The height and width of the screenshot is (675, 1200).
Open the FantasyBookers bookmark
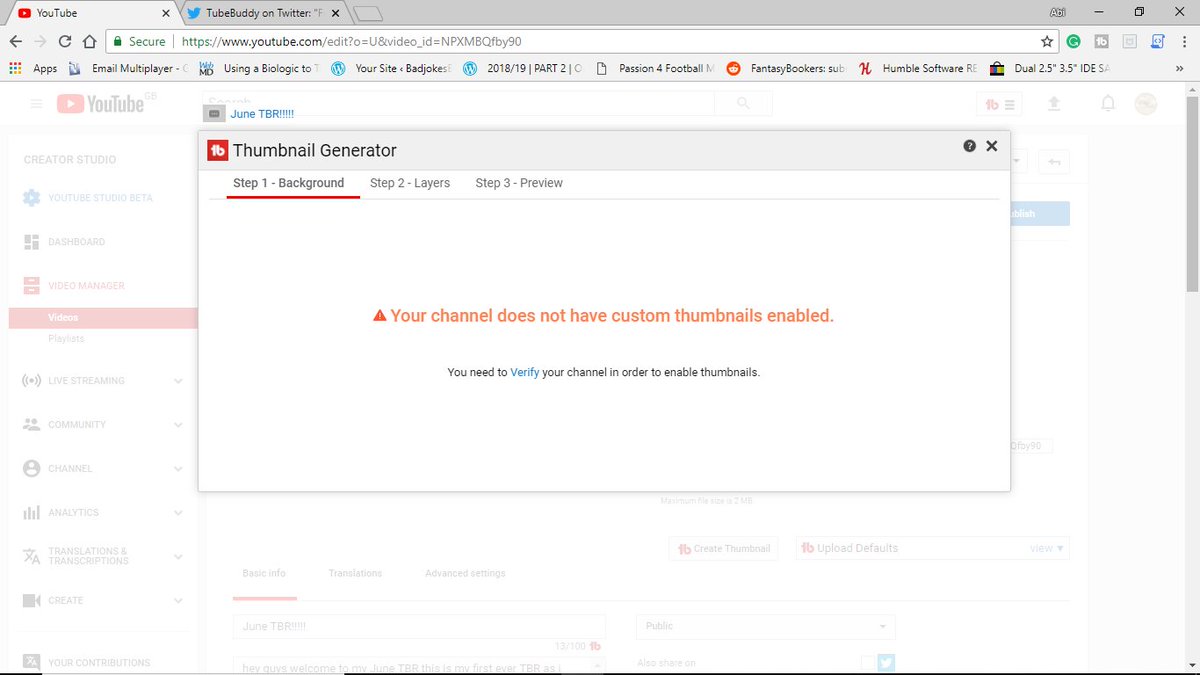(786, 69)
